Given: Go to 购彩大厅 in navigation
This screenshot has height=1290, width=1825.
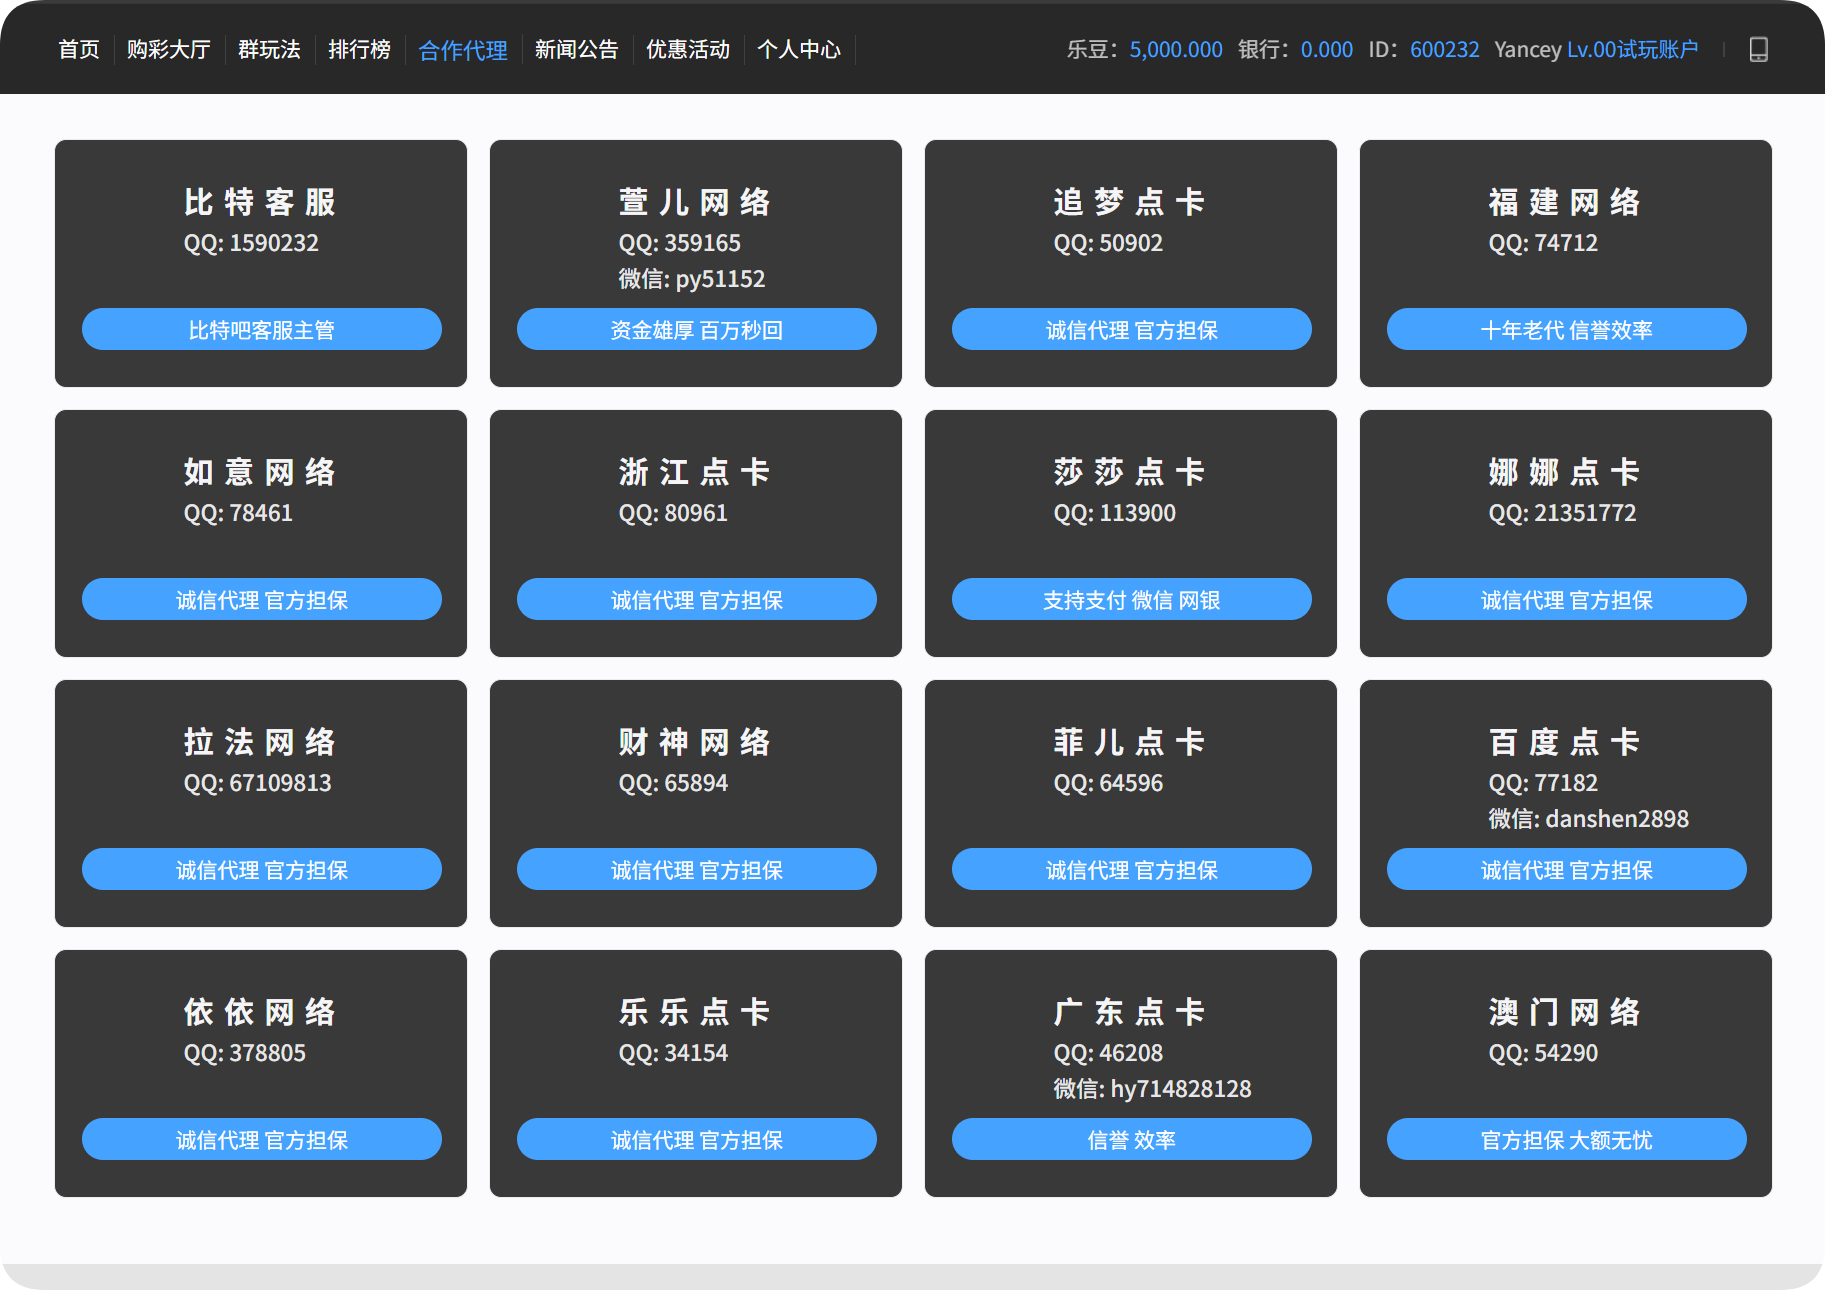Looking at the screenshot, I should [169, 50].
